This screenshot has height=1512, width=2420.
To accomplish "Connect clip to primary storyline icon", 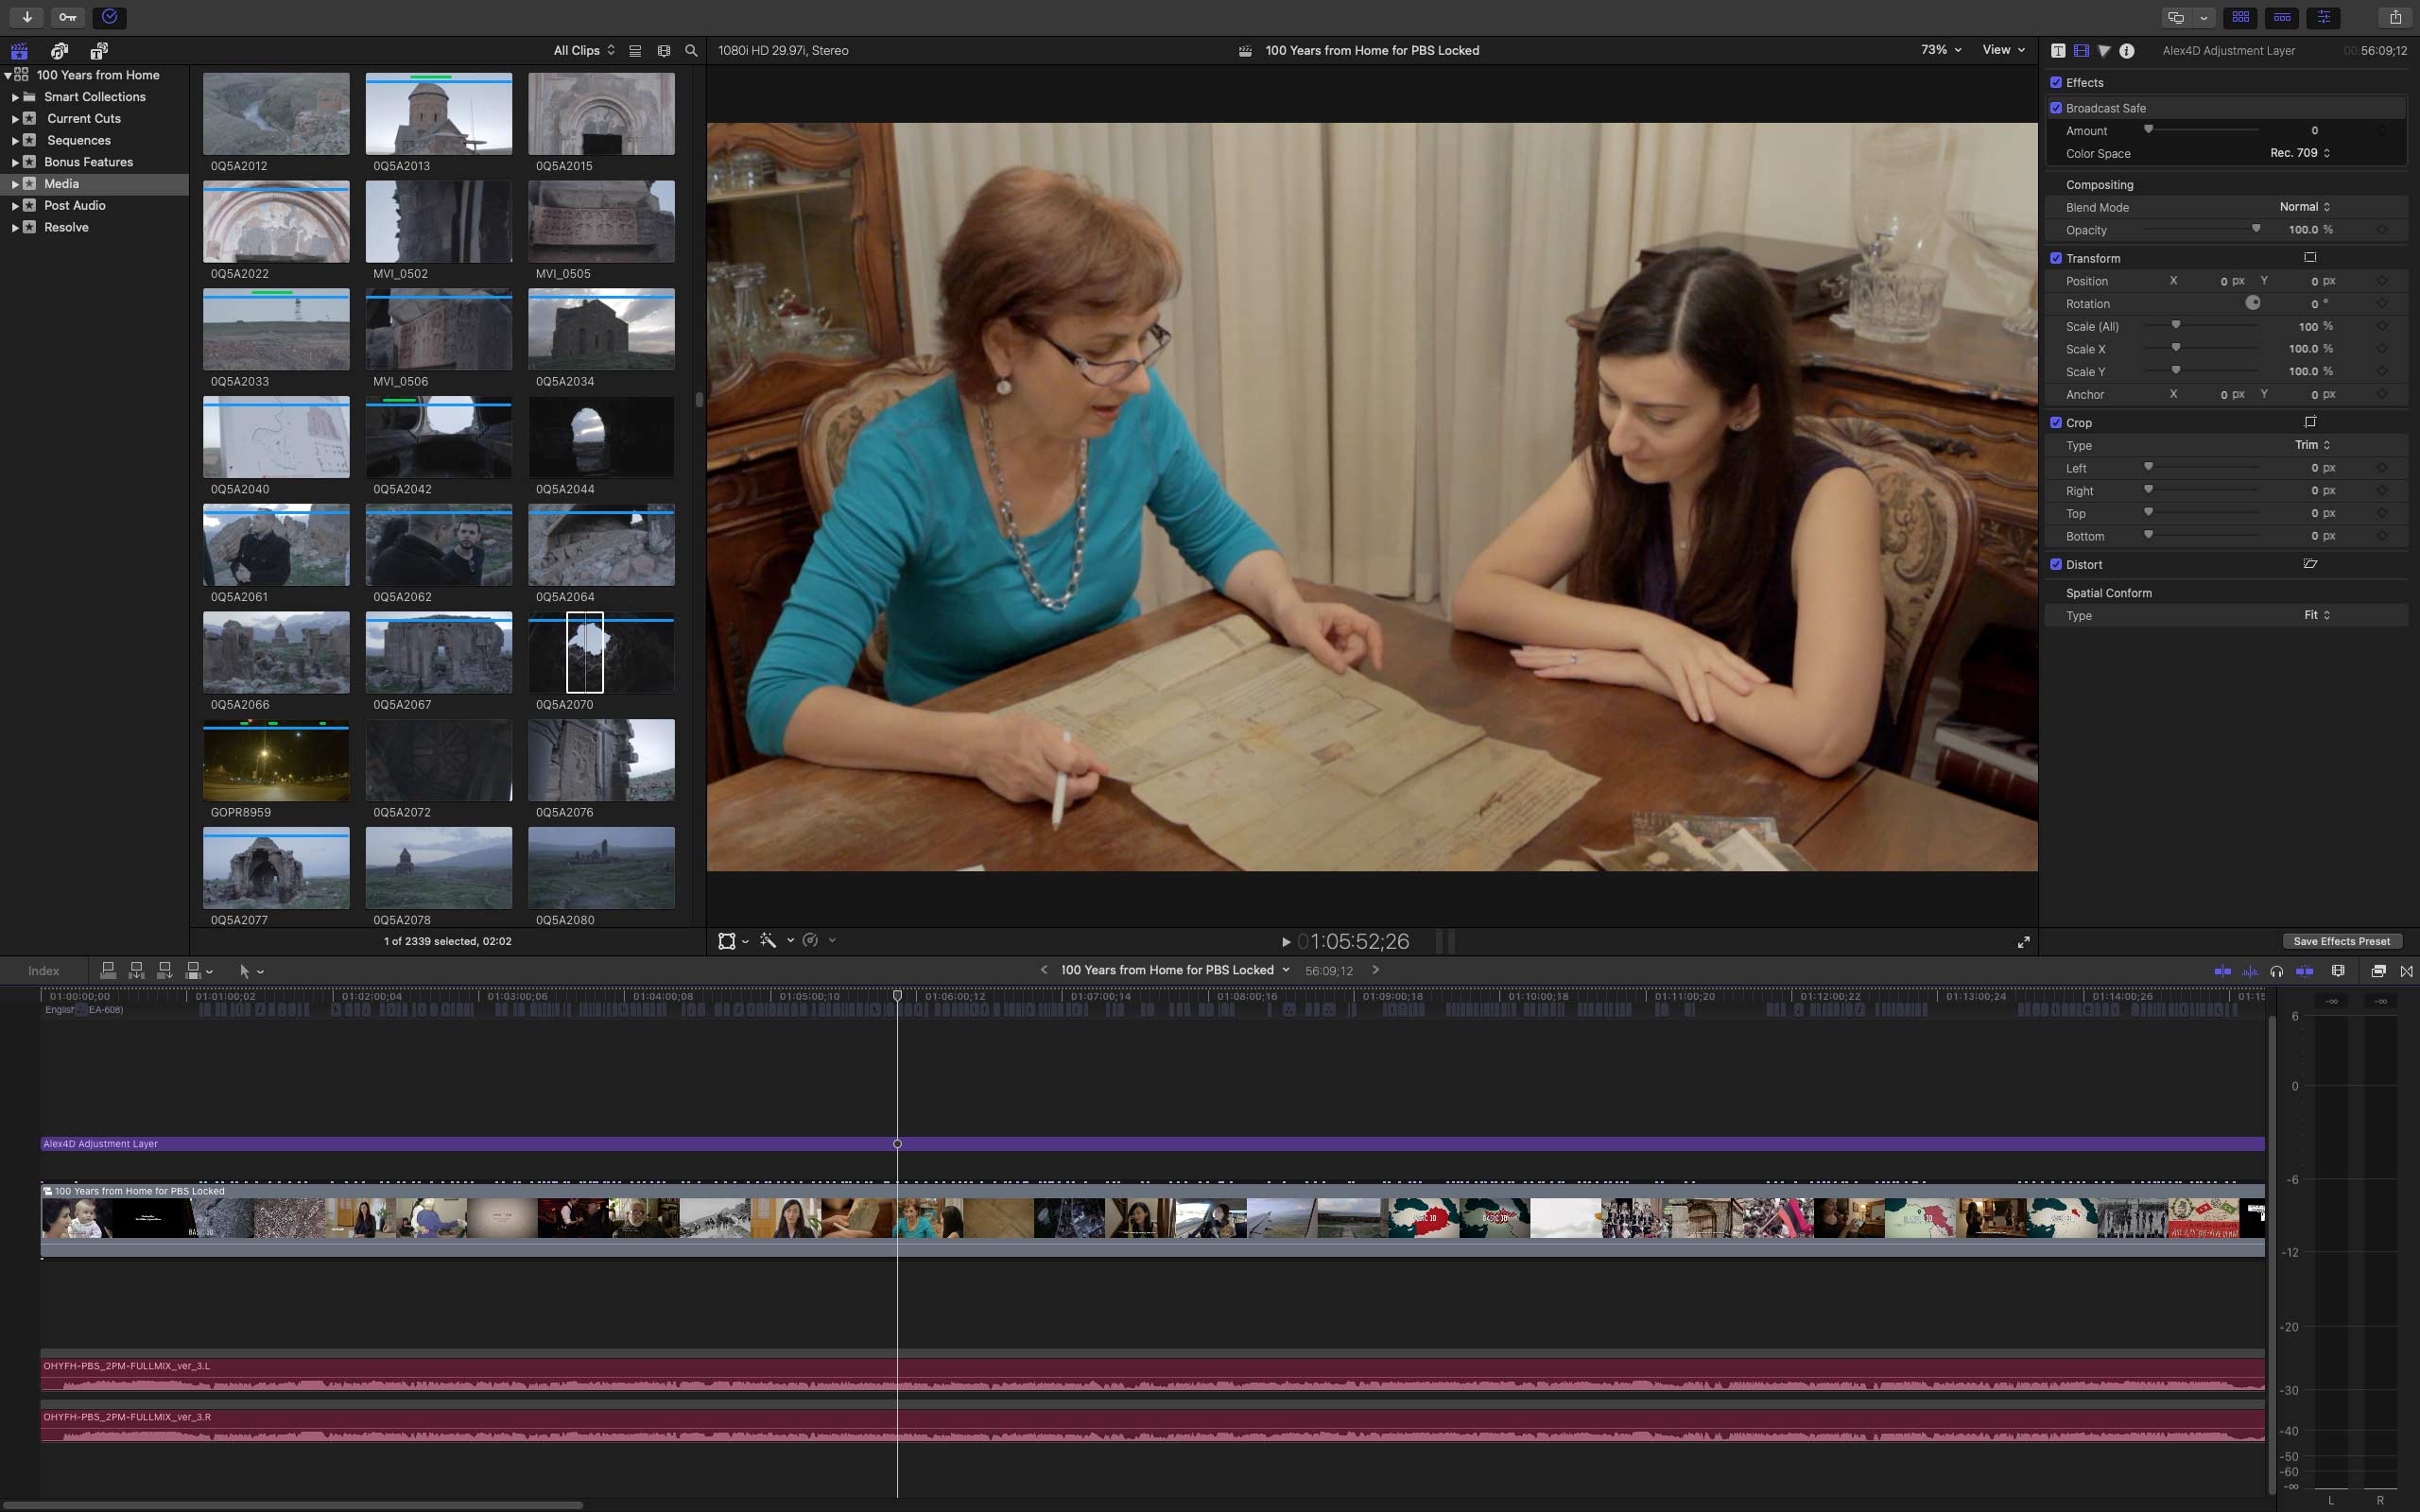I will point(108,970).
